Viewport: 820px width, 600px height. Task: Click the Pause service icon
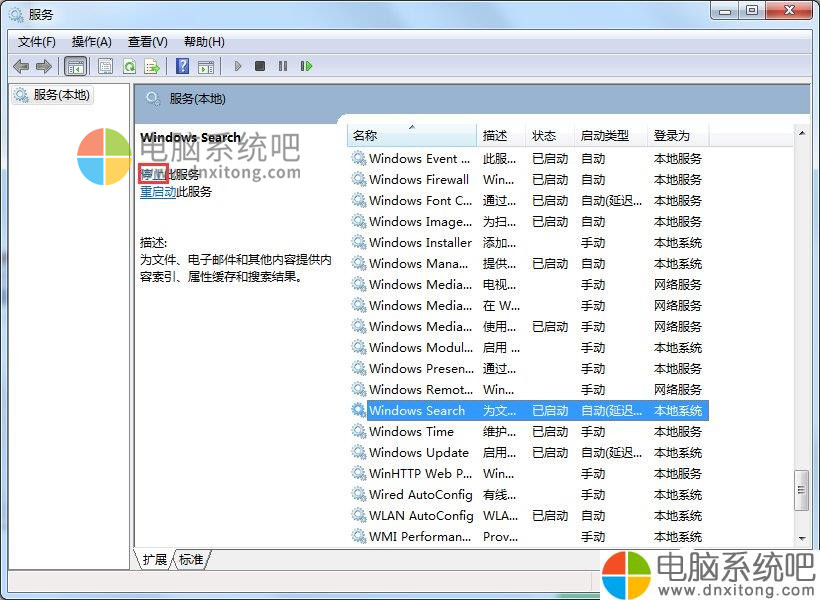pyautogui.click(x=283, y=66)
